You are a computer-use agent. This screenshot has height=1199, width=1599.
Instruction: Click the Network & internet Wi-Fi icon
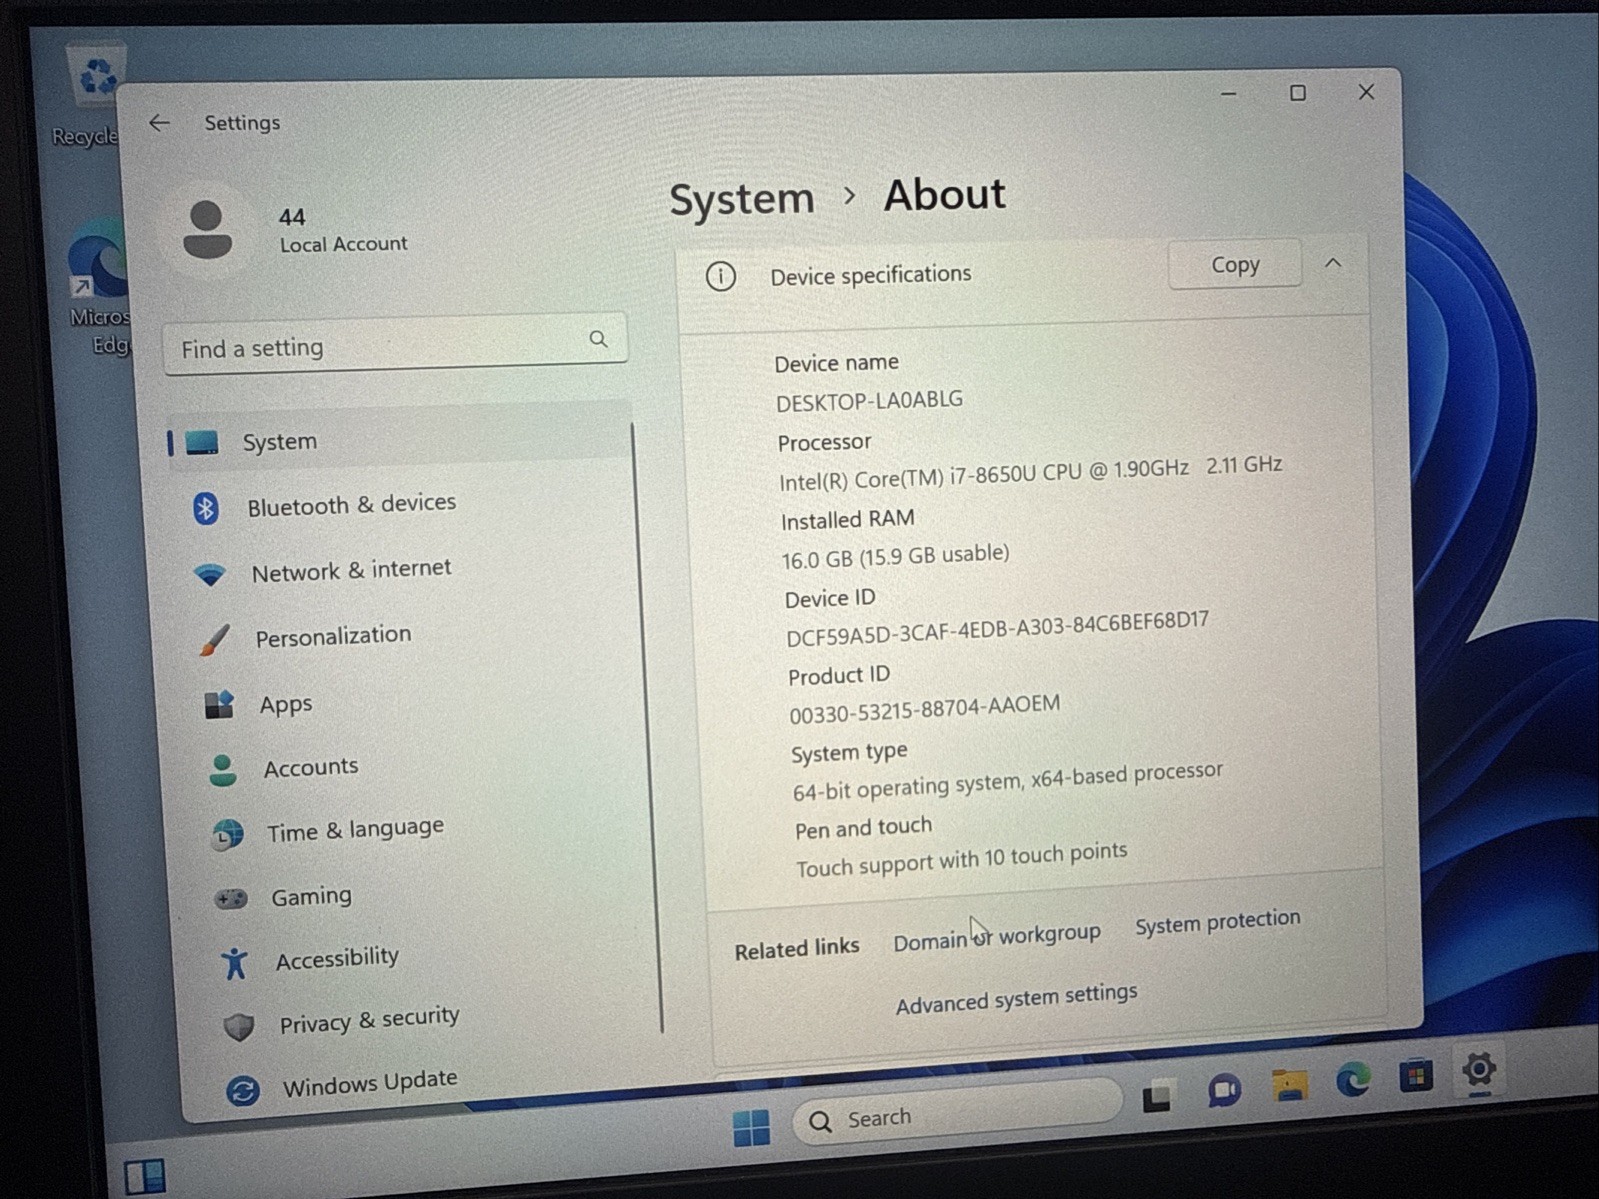pyautogui.click(x=210, y=575)
